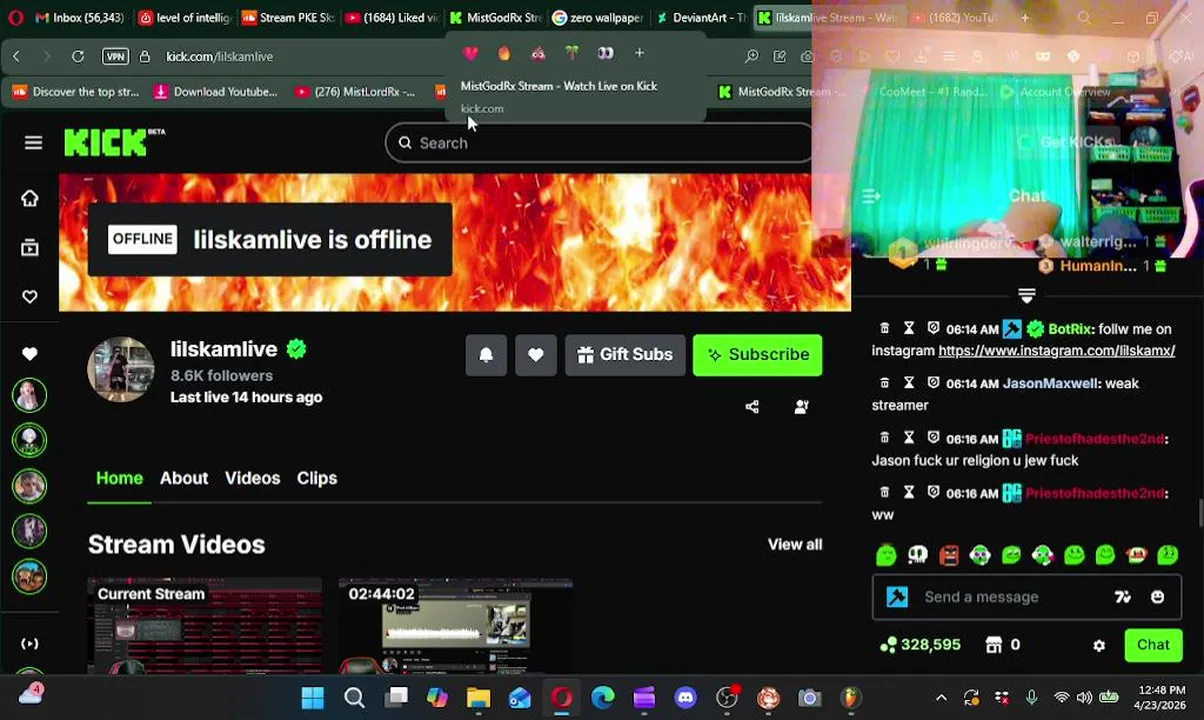This screenshot has height=720, width=1204.
Task: Toggle the Opera VPN badge
Action: click(x=116, y=56)
